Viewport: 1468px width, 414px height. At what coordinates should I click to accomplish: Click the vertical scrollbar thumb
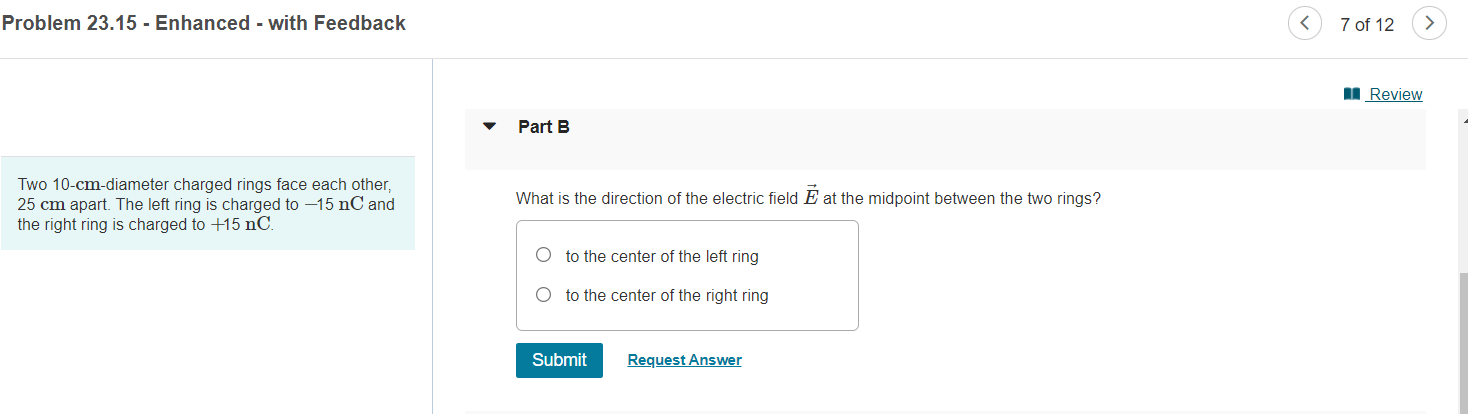[x=1462, y=340]
